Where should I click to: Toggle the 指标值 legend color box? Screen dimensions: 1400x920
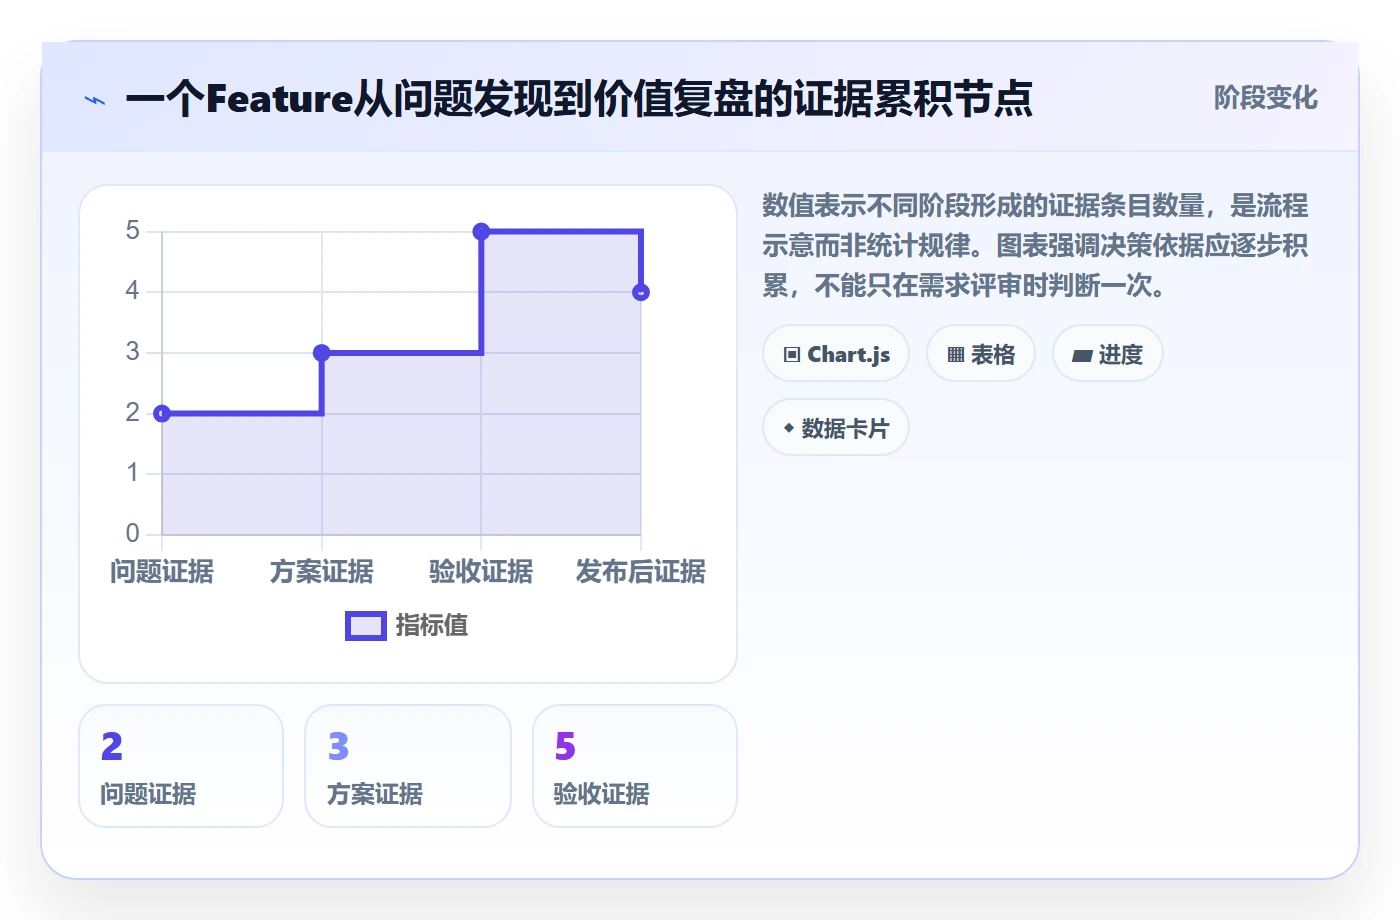pyautogui.click(x=366, y=626)
